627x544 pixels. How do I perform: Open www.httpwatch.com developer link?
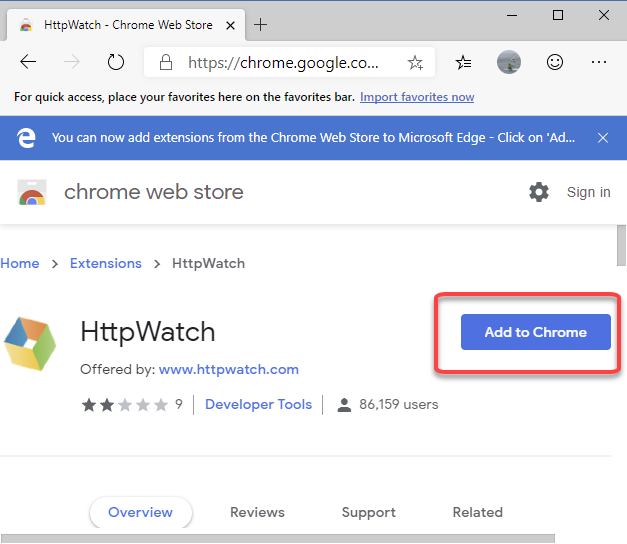point(229,369)
